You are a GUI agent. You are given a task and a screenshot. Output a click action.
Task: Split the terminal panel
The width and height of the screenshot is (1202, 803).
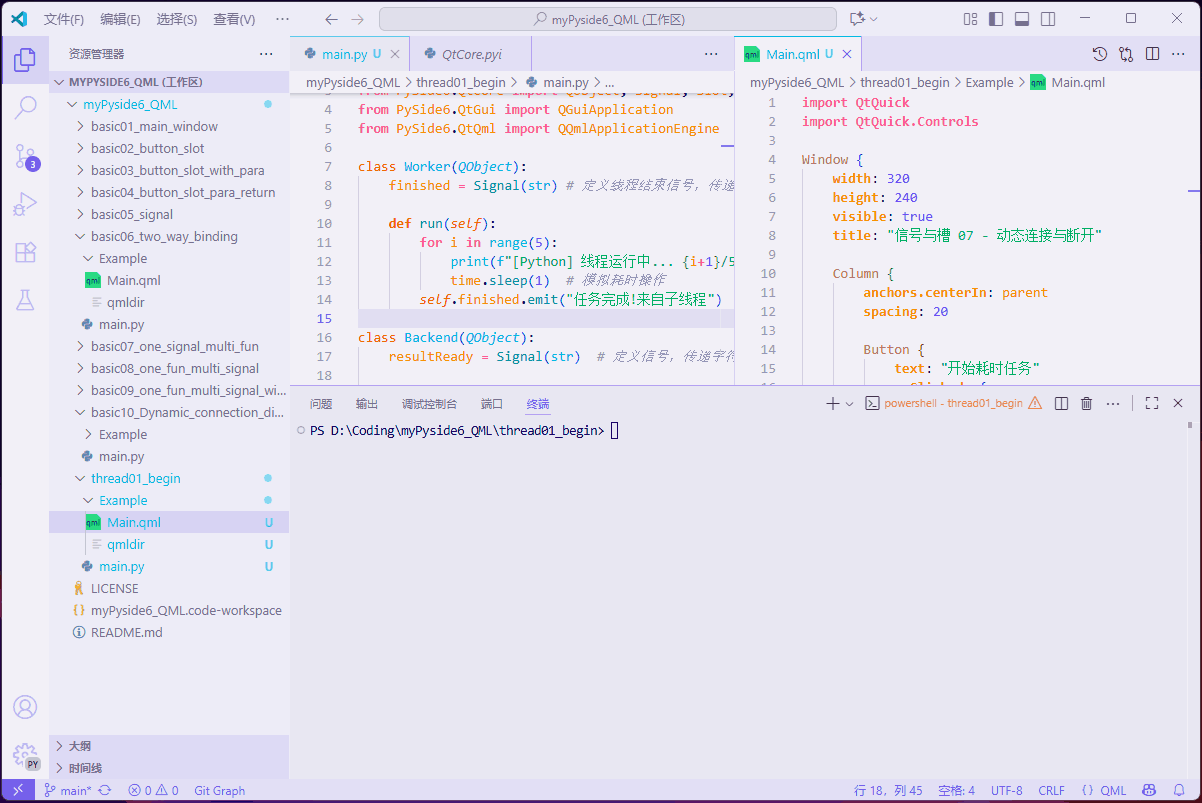[1061, 403]
